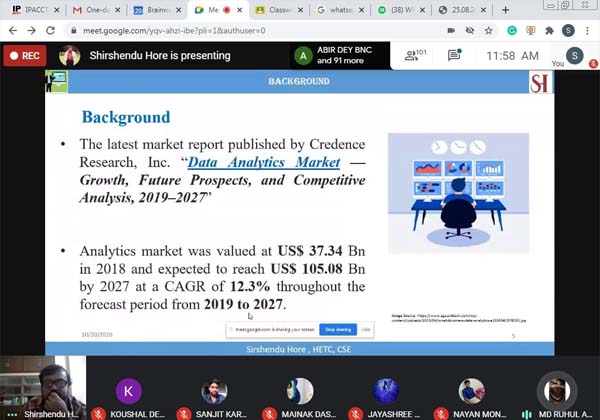Select KOUSHAL DE participant avatar

point(129,391)
